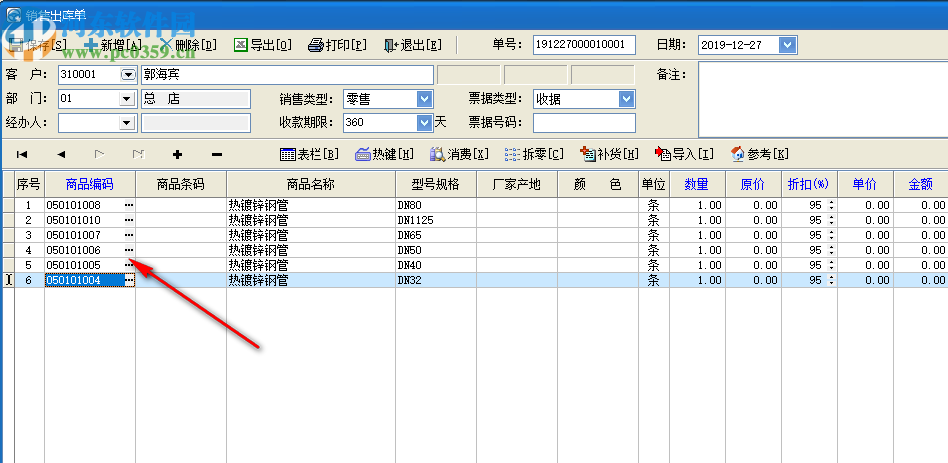Expand the 收款期限 payment term dropdown
This screenshot has width=948, height=463.
click(424, 123)
